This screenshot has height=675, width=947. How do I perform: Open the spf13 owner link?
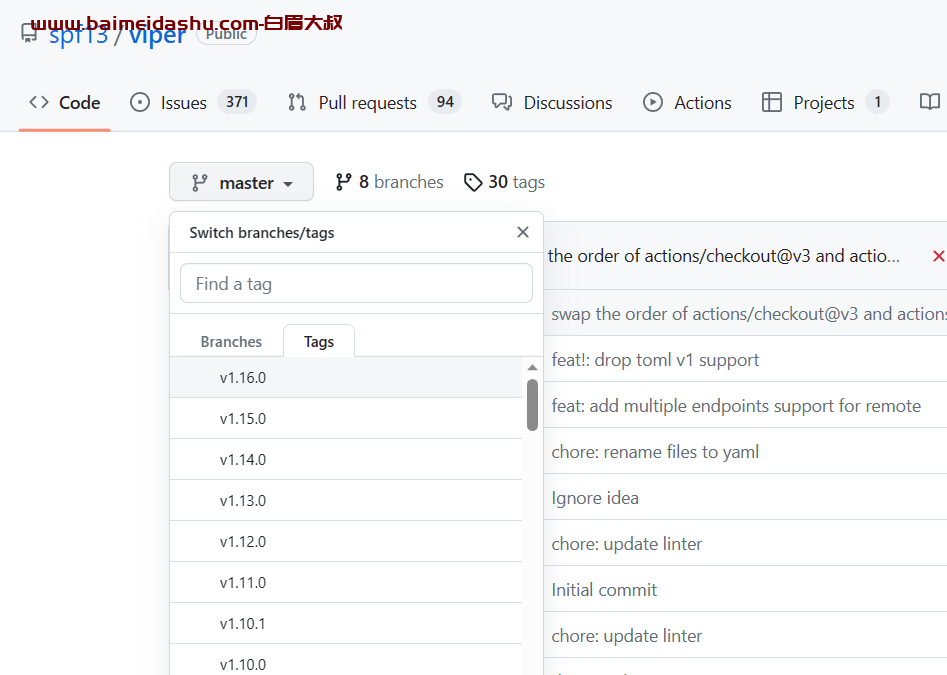79,35
